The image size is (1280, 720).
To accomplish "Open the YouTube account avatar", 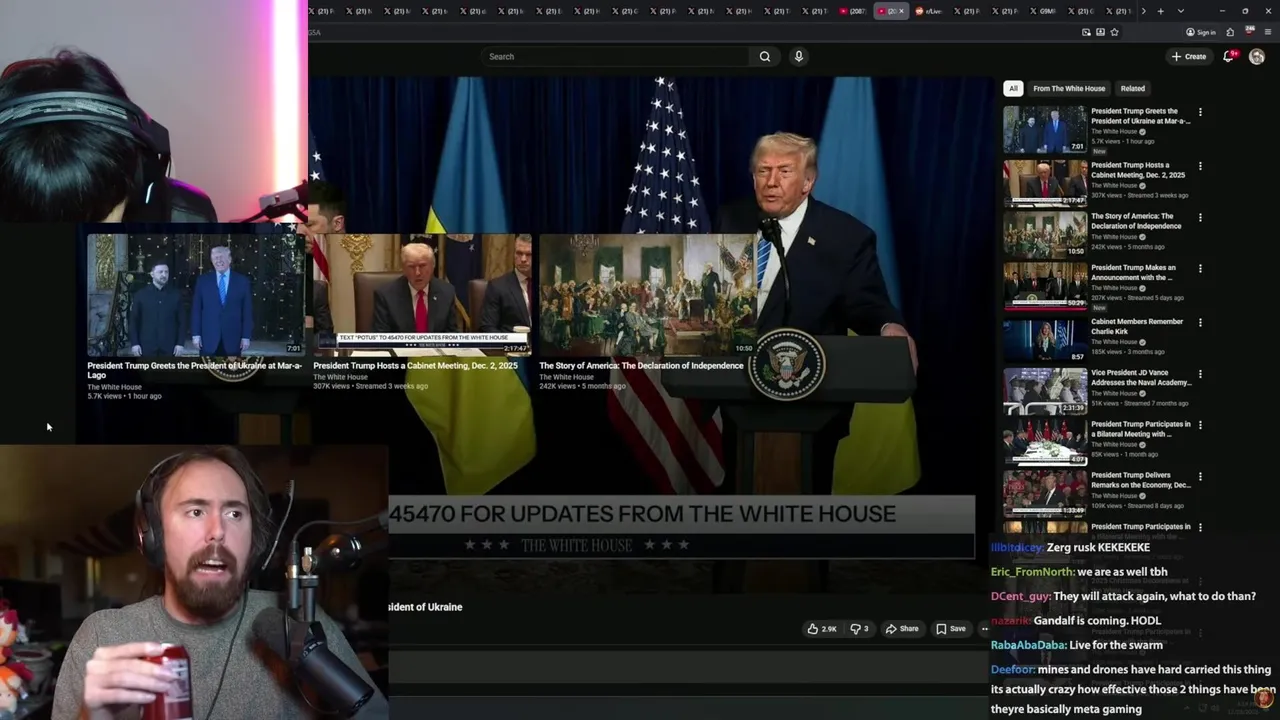I will coord(1257,57).
